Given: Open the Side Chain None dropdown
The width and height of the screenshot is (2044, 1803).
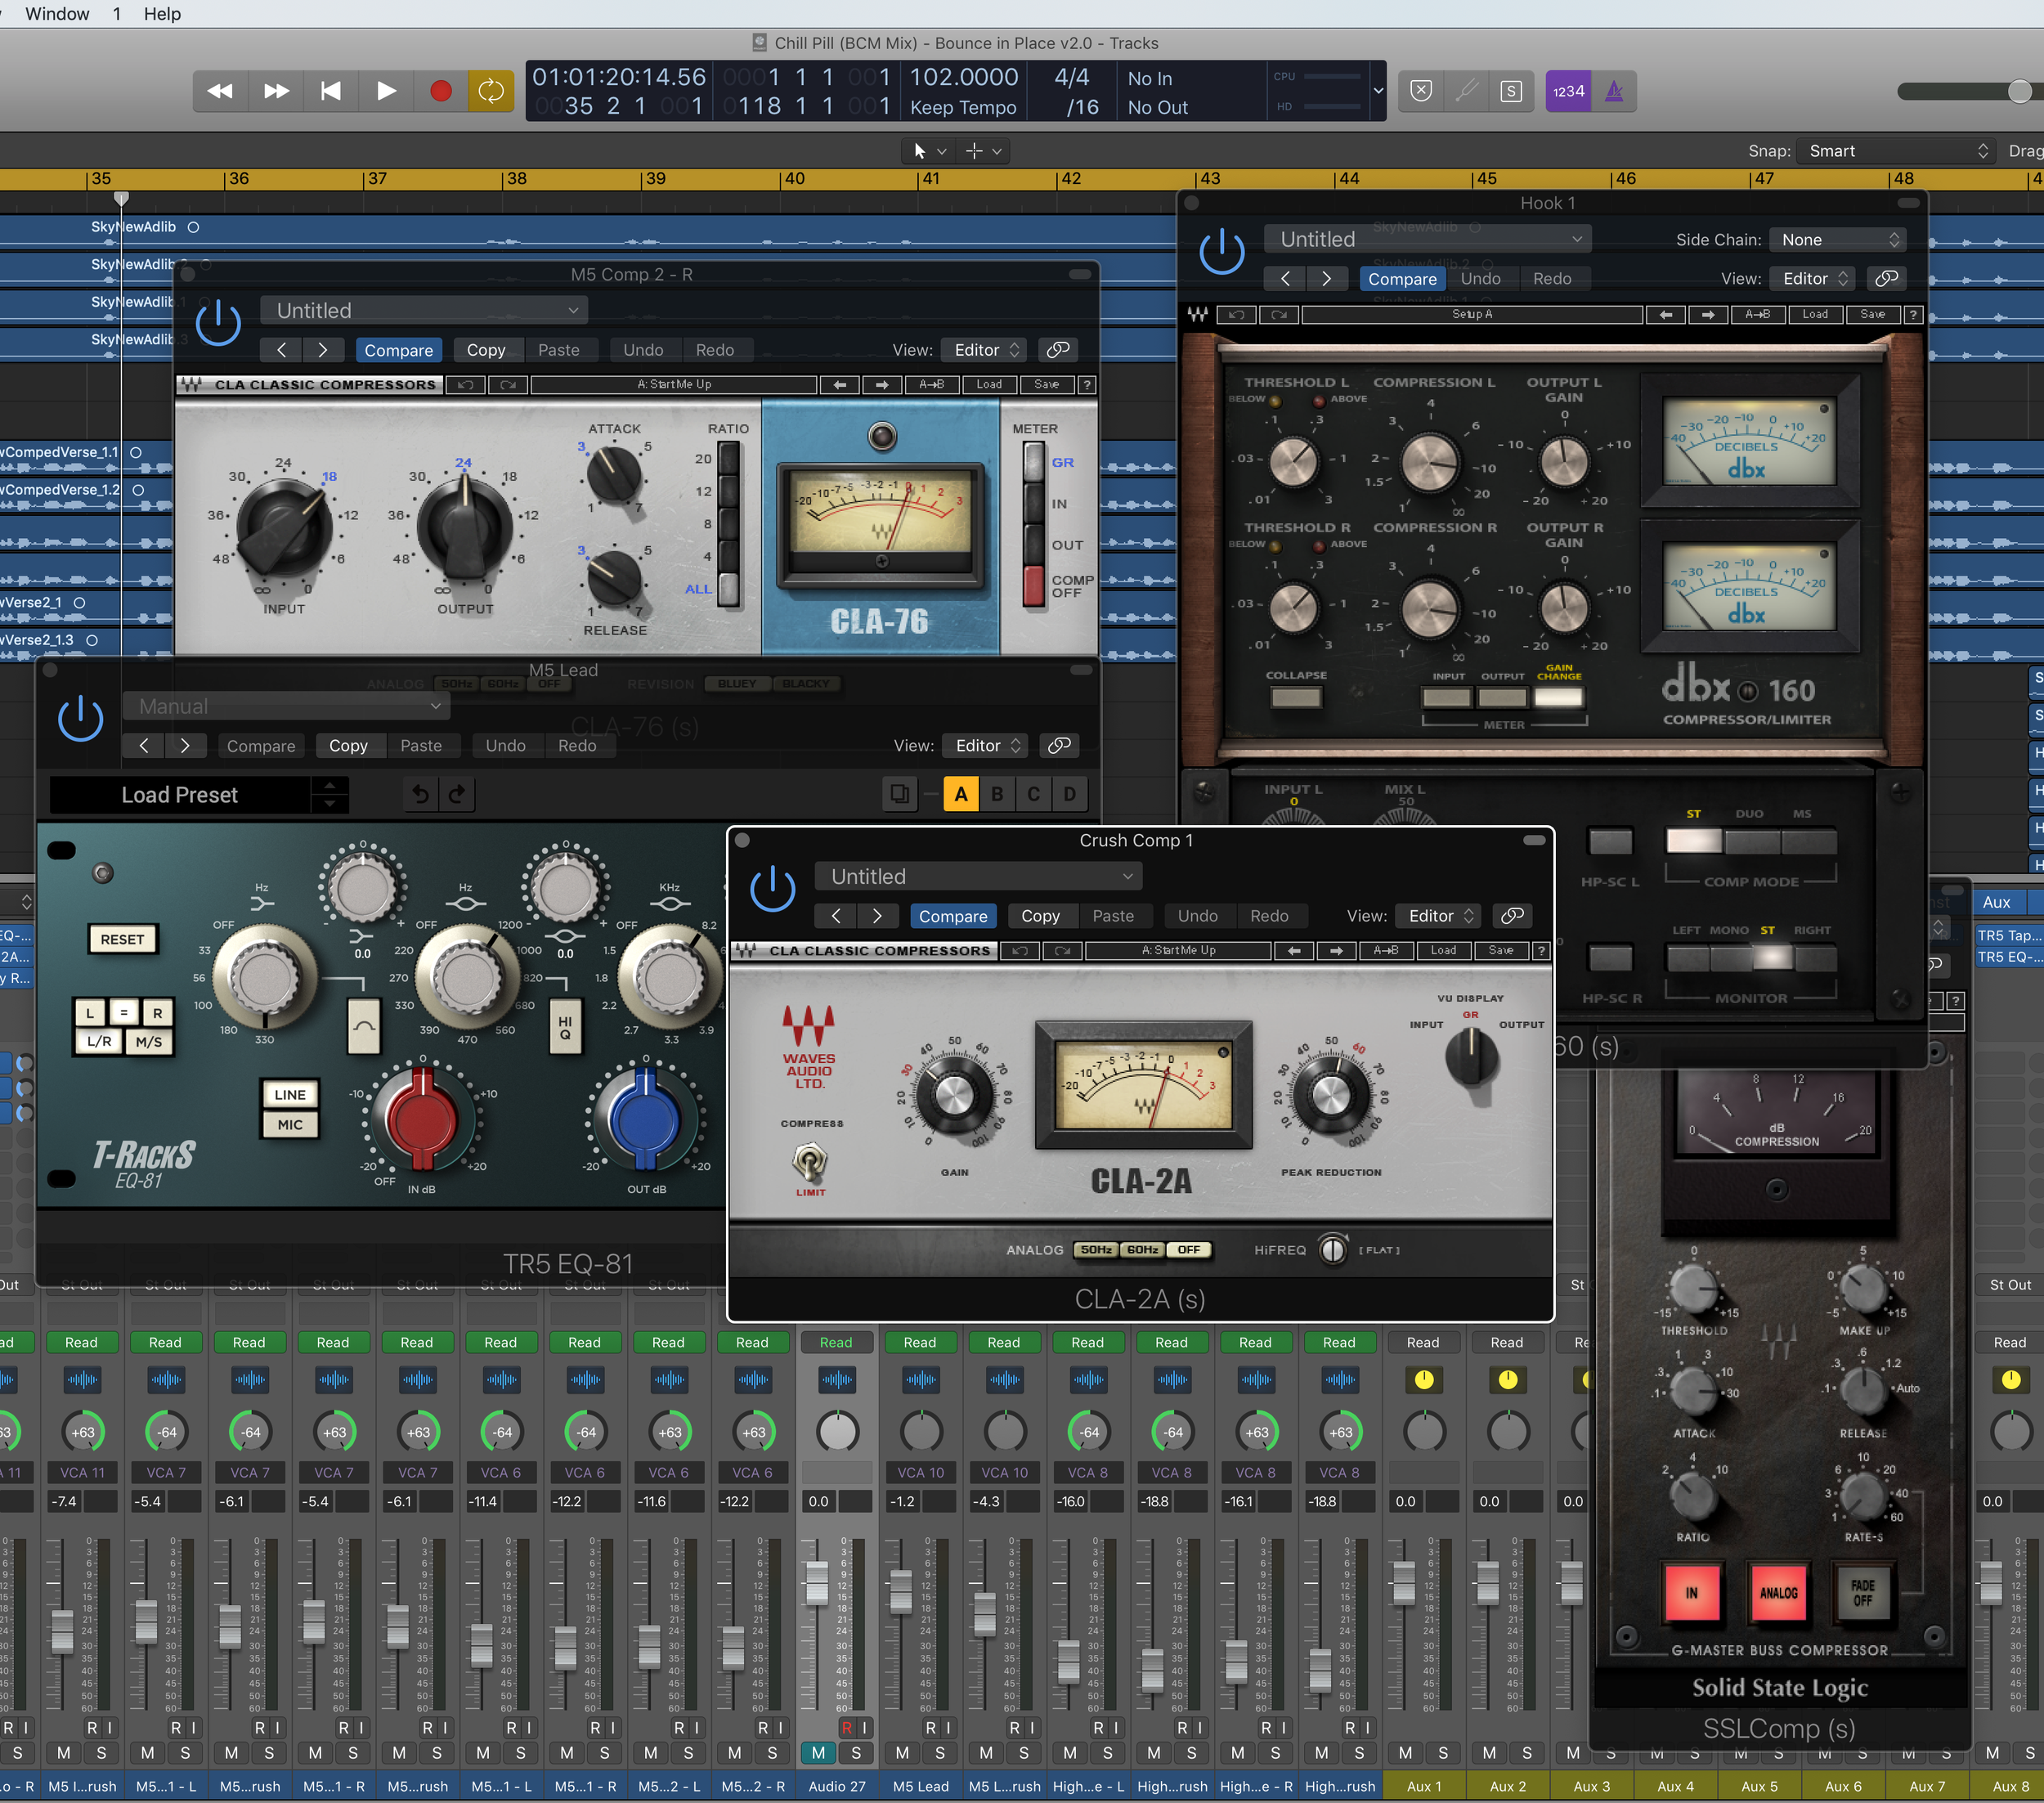Looking at the screenshot, I should [1839, 240].
